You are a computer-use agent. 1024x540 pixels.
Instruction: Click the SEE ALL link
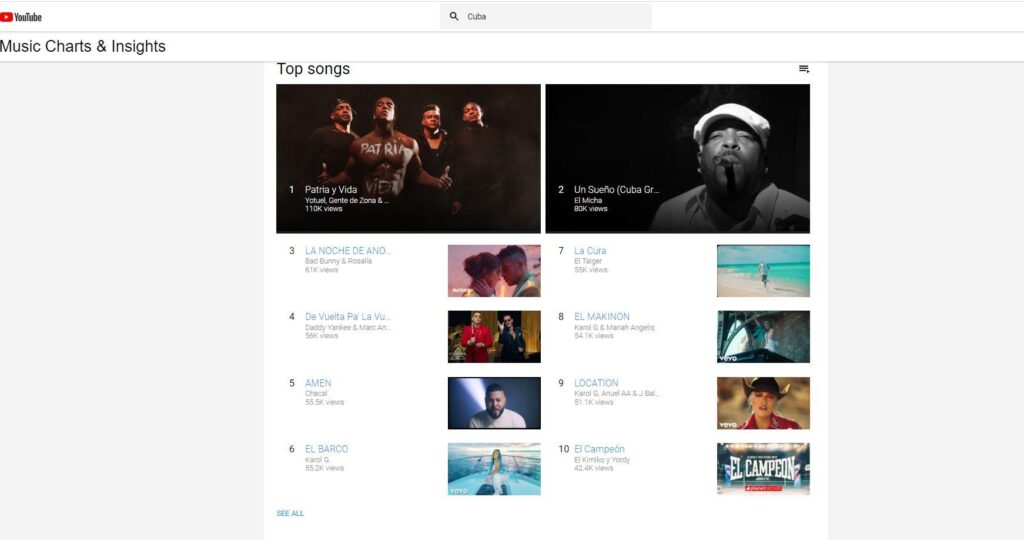[290, 514]
